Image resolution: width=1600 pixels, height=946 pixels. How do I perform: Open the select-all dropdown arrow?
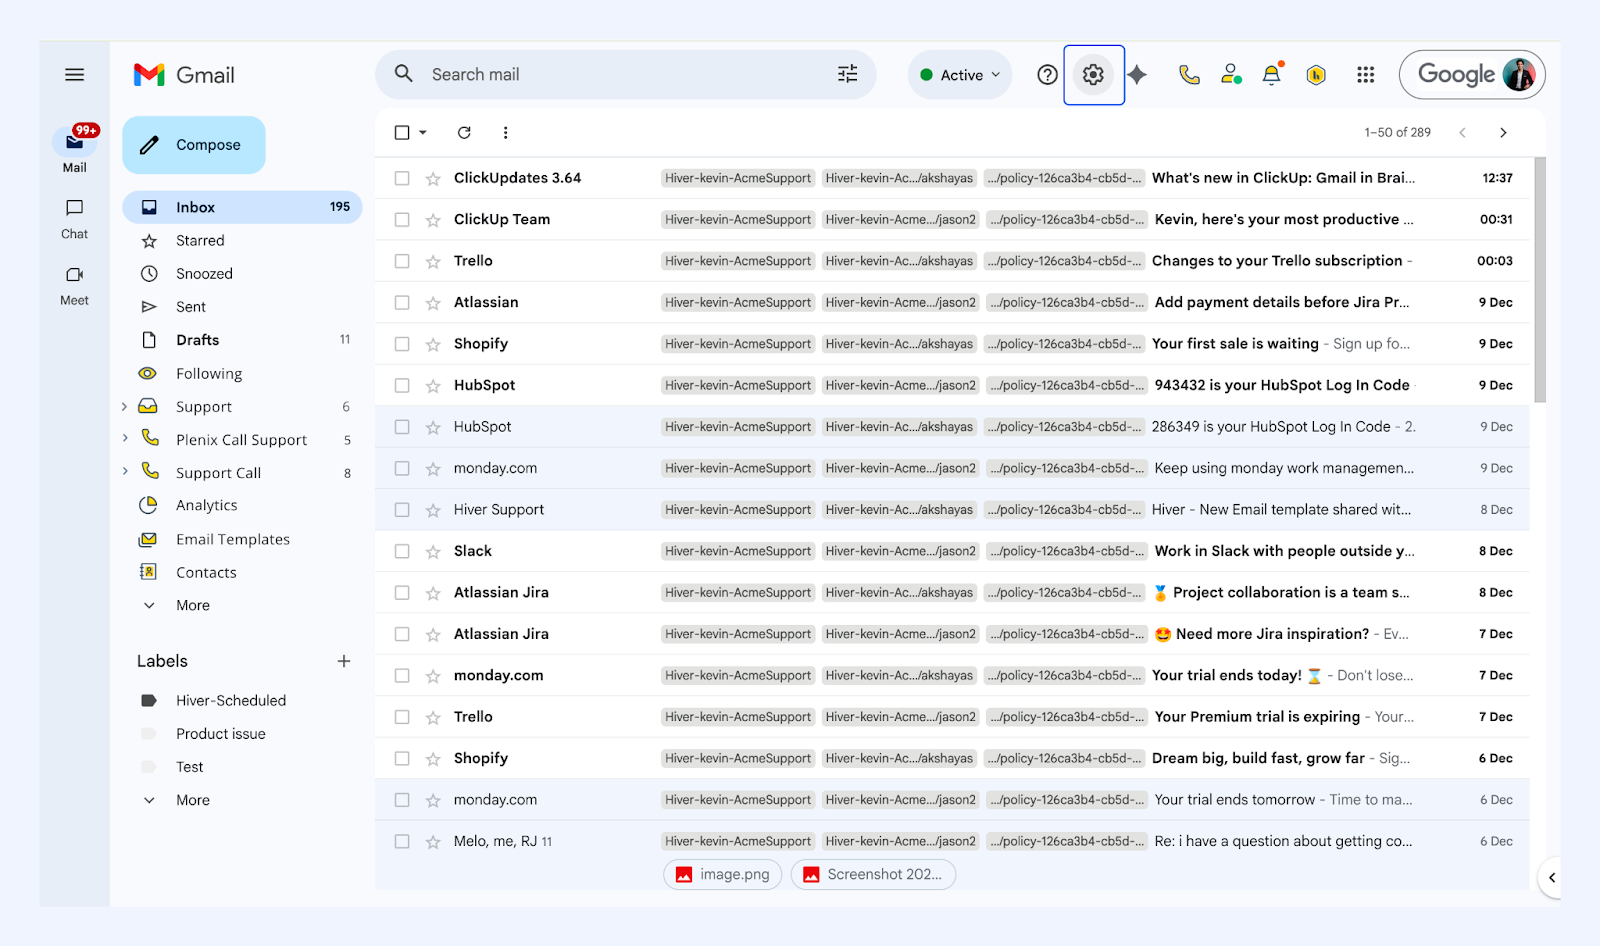point(423,132)
